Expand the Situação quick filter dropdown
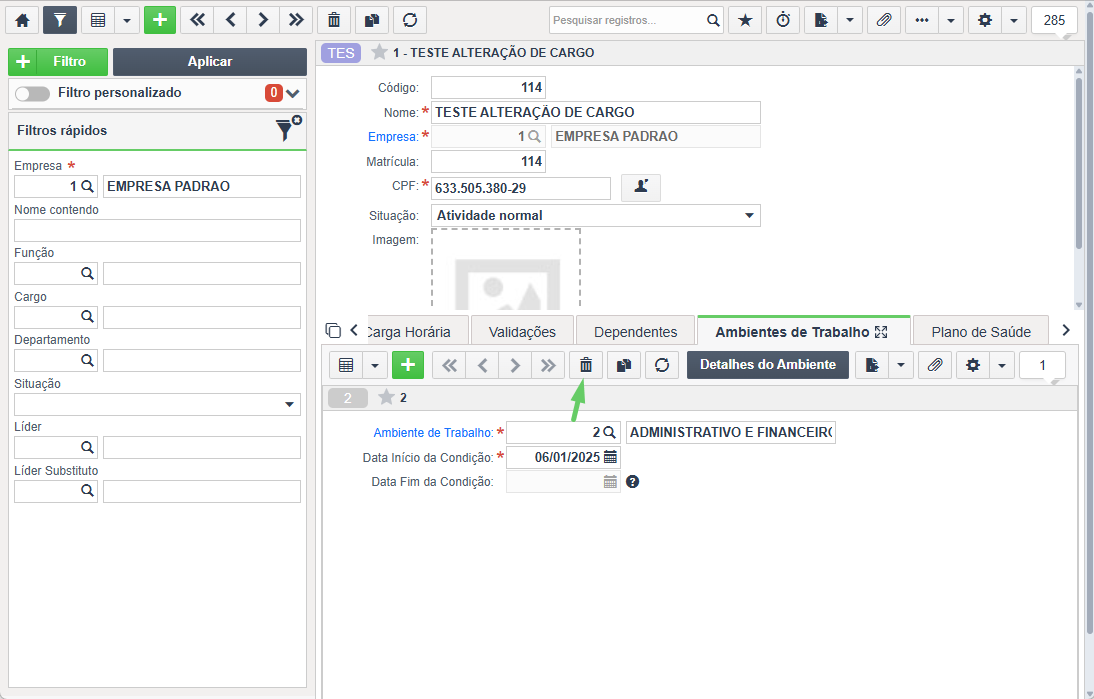The width and height of the screenshot is (1094, 699). (158, 405)
